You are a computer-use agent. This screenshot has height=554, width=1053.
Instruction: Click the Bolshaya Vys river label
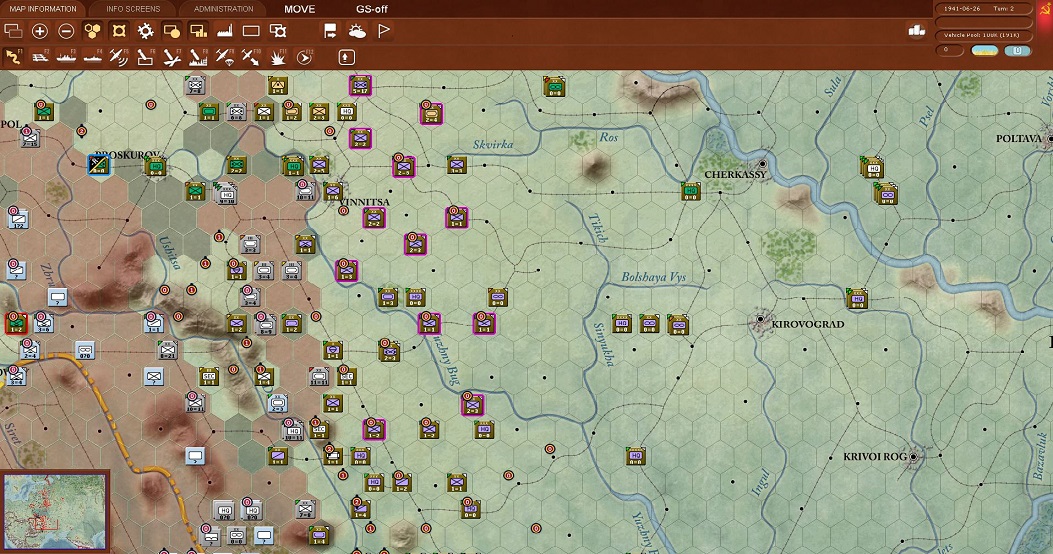point(653,277)
